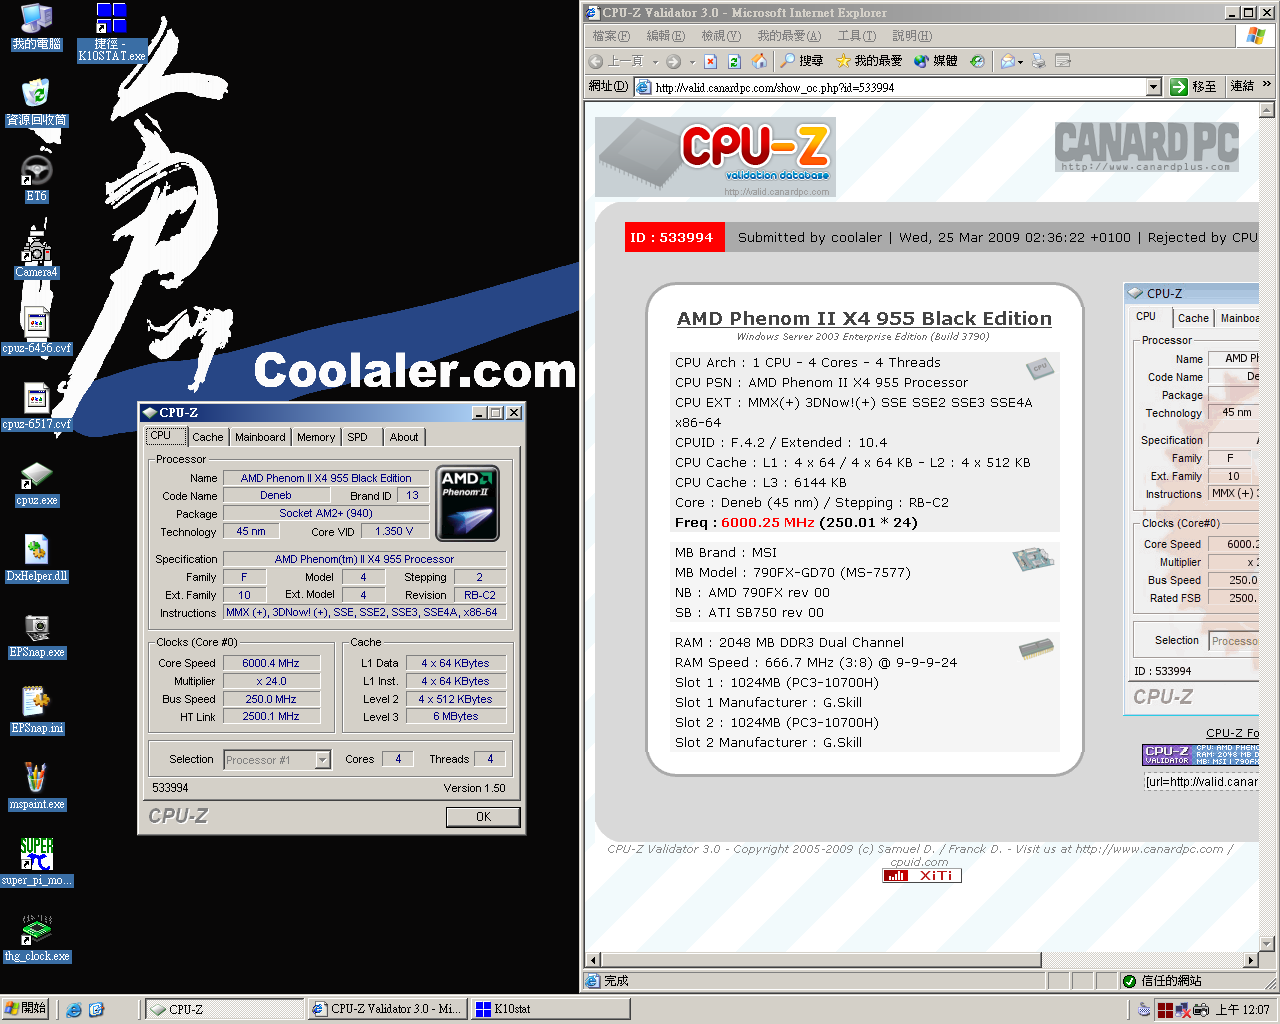
Task: Open the Edit menu in Internet Explorer
Action: [665, 36]
